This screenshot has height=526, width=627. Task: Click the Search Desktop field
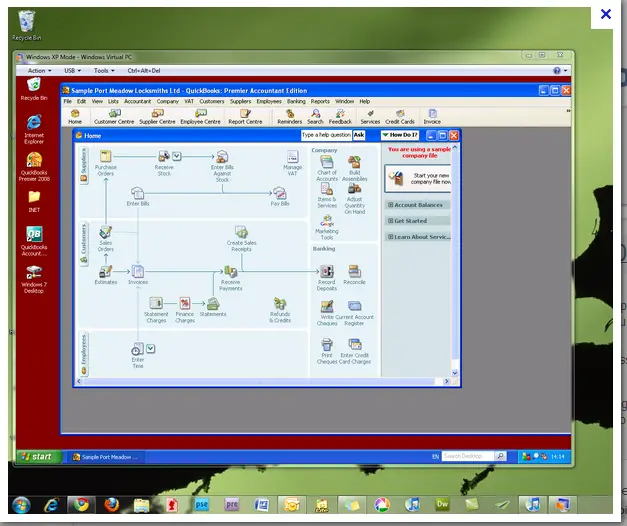pos(468,456)
